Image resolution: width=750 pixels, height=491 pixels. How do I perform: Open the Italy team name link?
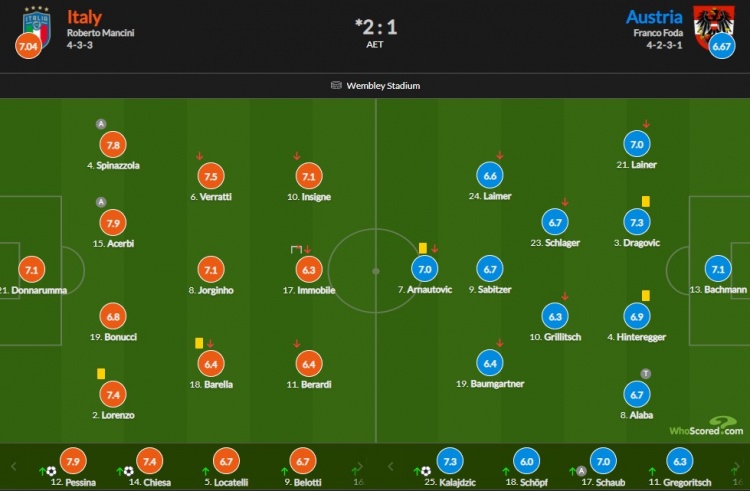coord(84,17)
